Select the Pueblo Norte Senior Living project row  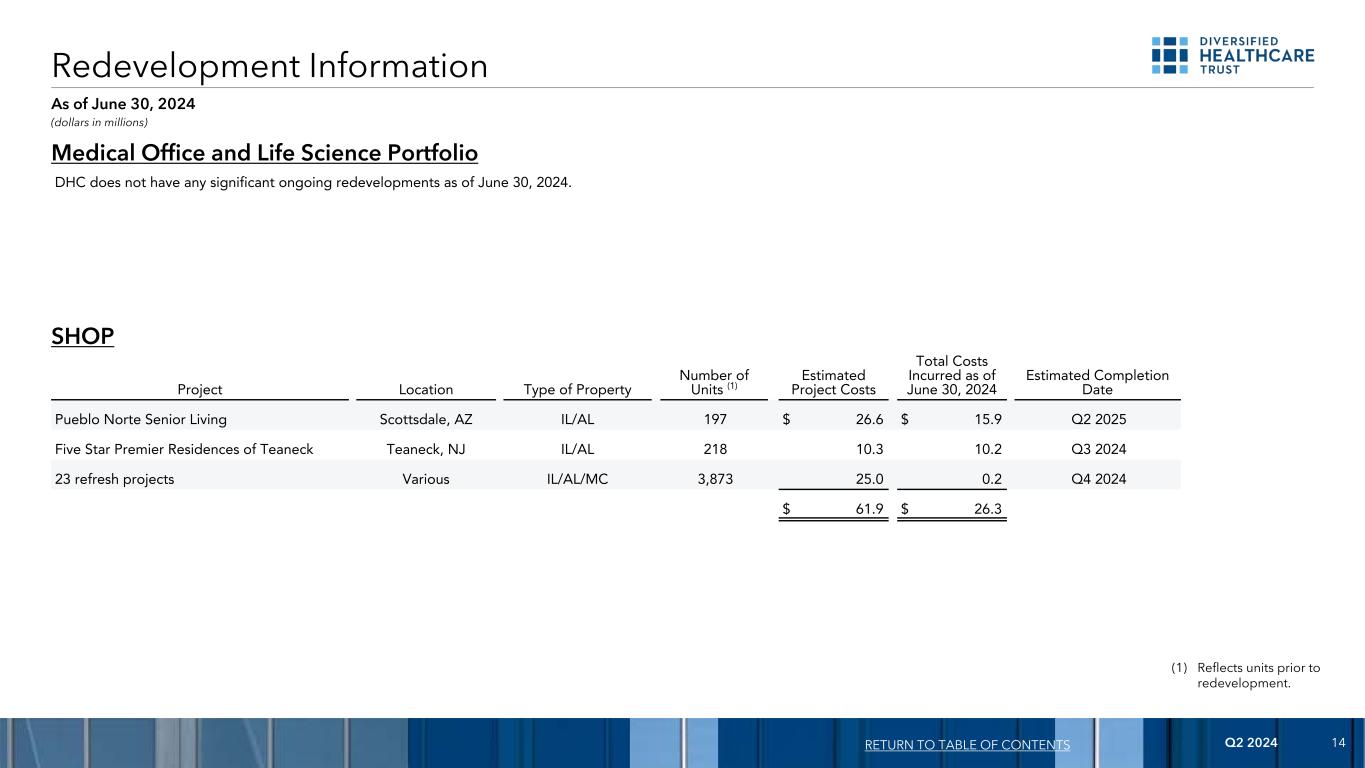[x=141, y=420]
